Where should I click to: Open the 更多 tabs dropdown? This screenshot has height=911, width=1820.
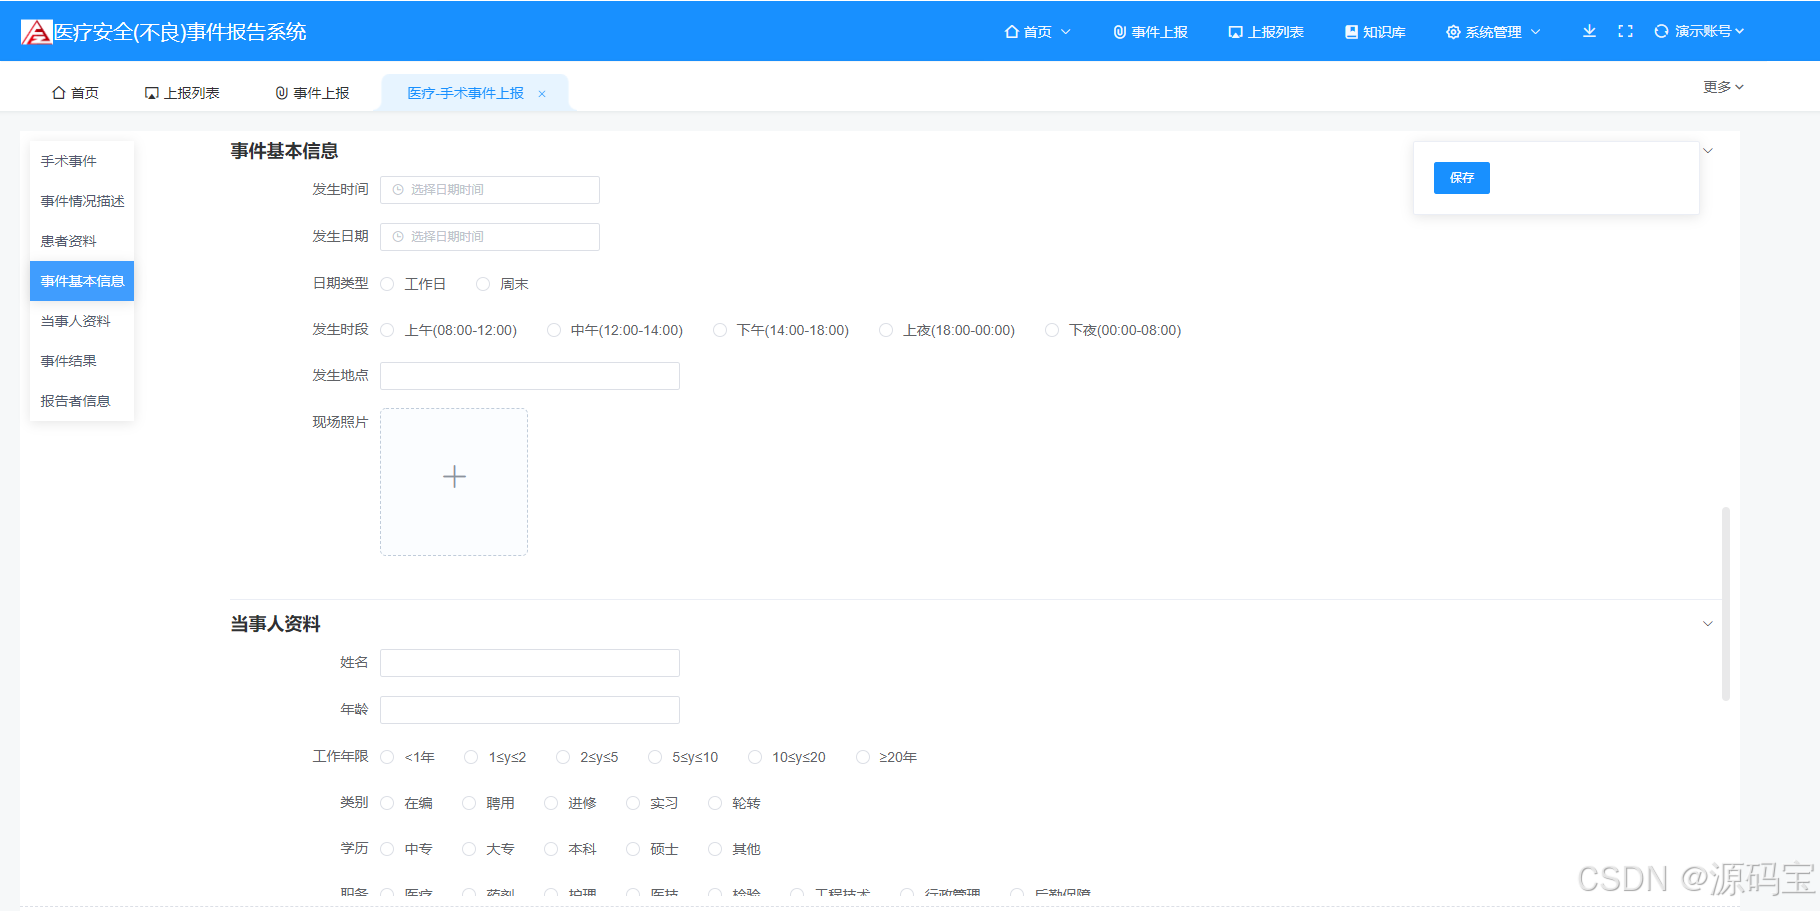click(1724, 87)
